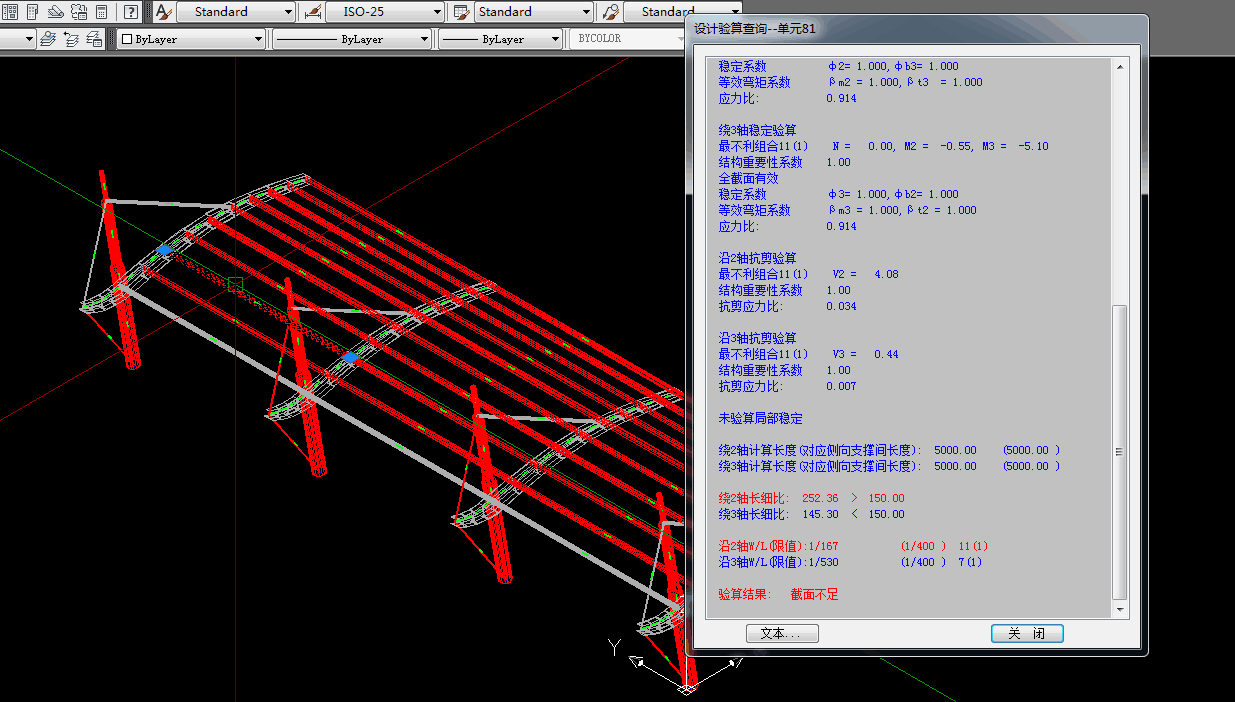Open the ByLayer linetype dropdown
1235x702 pixels.
pos(352,39)
